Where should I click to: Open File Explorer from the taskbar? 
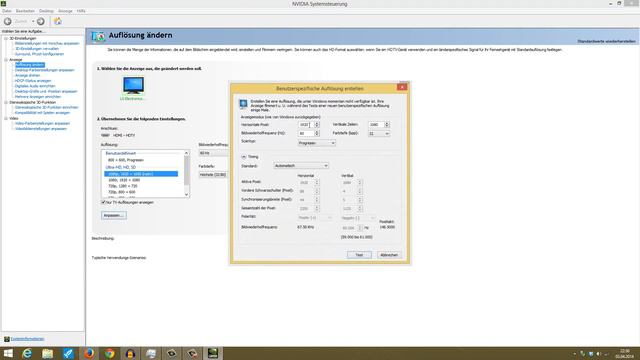tap(48, 353)
